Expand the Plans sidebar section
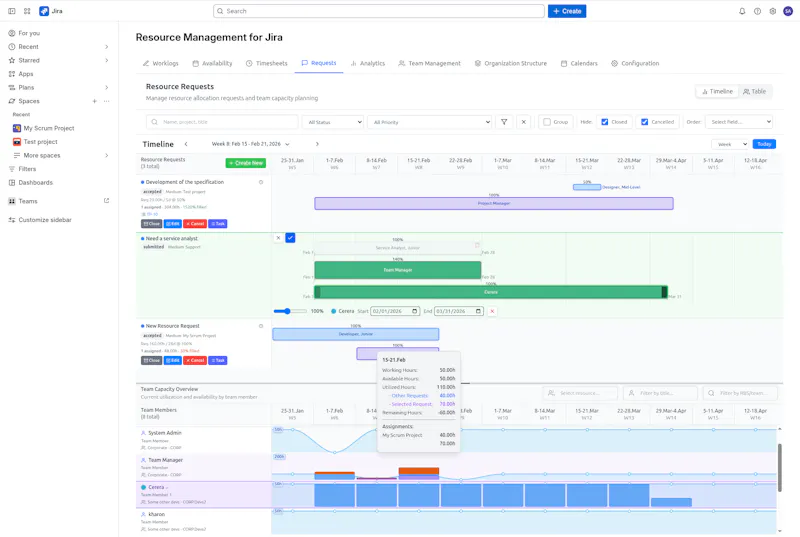Image resolution: width=800 pixels, height=537 pixels. 106,87
